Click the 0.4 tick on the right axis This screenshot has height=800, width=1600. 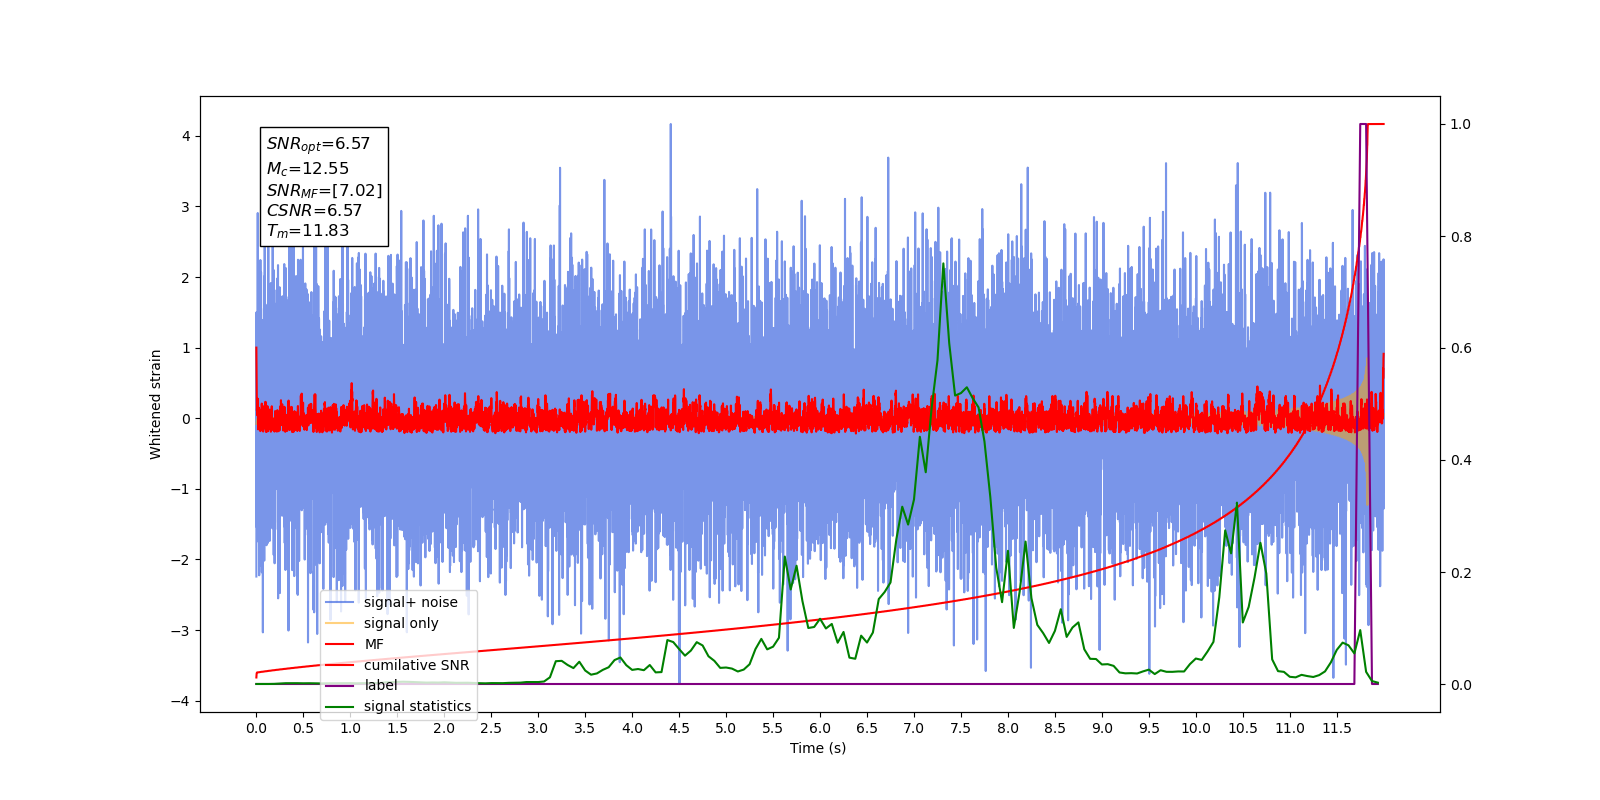pyautogui.click(x=1461, y=461)
